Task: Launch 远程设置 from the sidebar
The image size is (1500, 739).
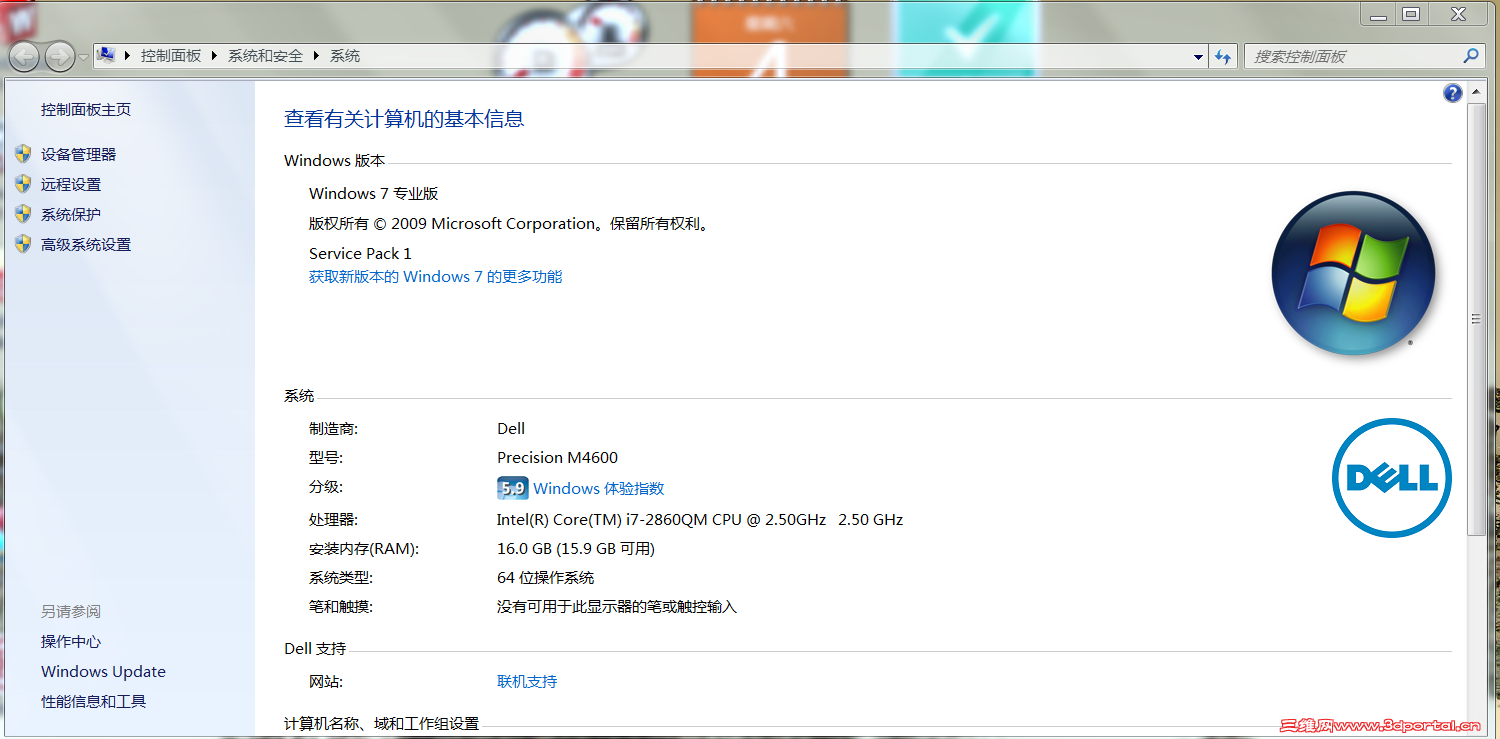Action: [71, 184]
